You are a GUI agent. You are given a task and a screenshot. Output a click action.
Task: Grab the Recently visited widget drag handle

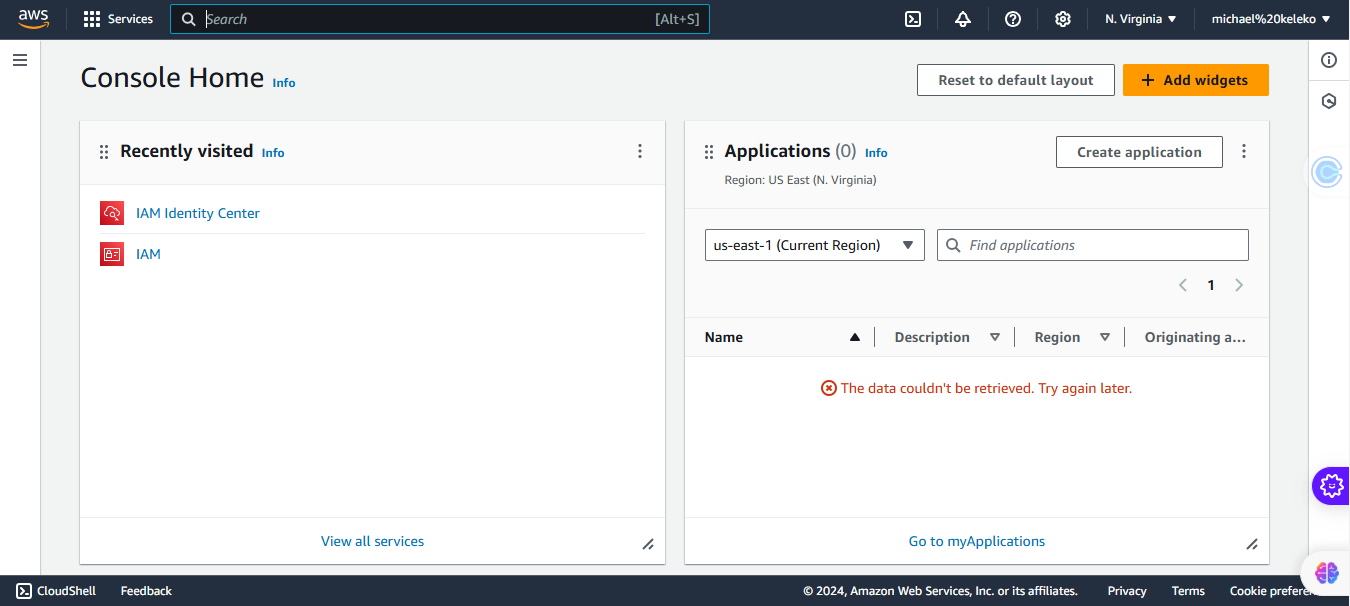pos(104,152)
